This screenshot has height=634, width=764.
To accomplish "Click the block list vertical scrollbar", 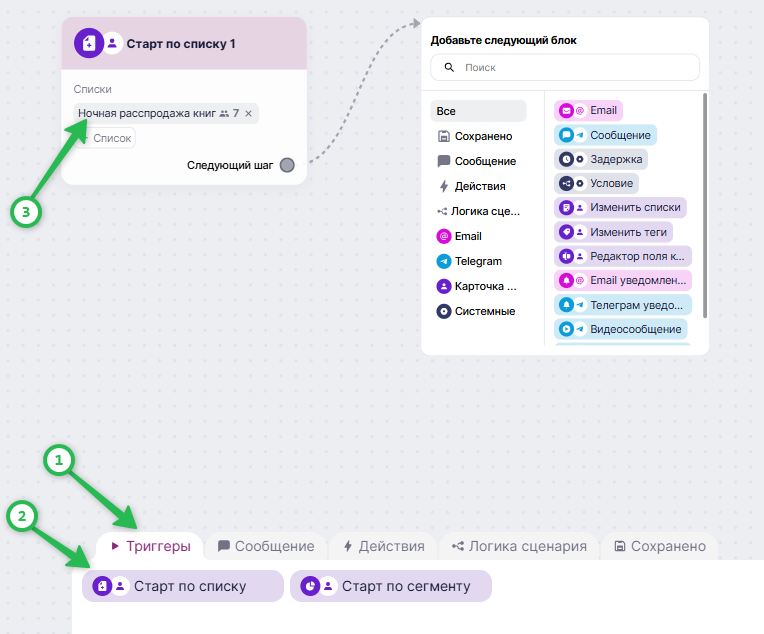I will (705, 206).
